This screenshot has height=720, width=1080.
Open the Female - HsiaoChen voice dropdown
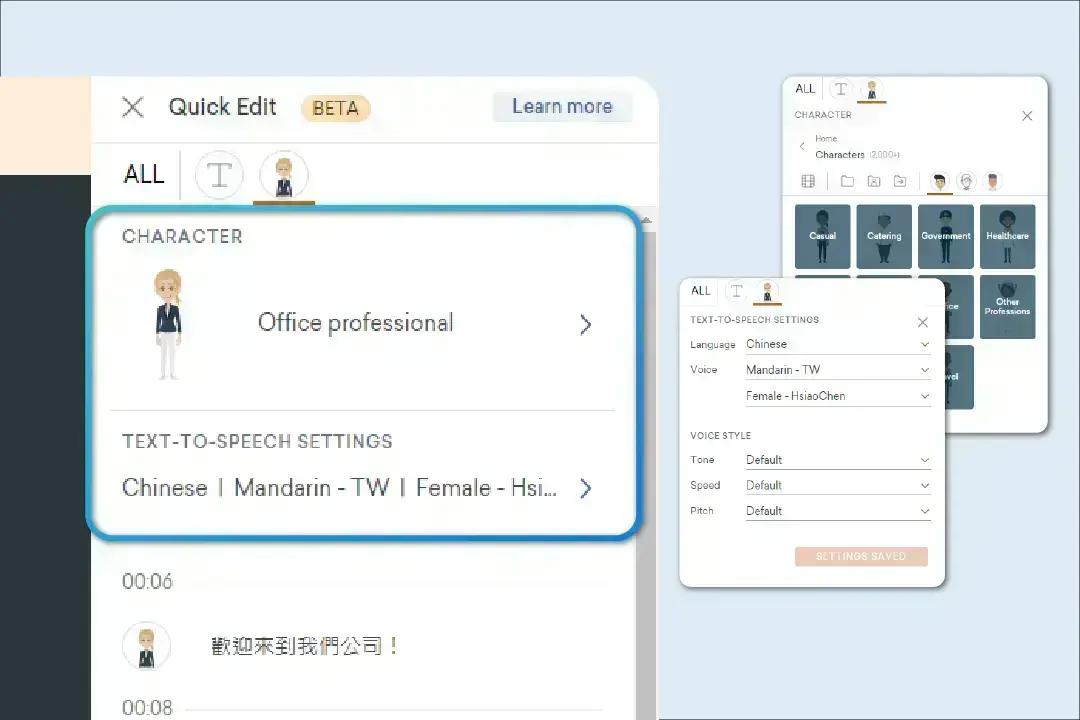(838, 396)
